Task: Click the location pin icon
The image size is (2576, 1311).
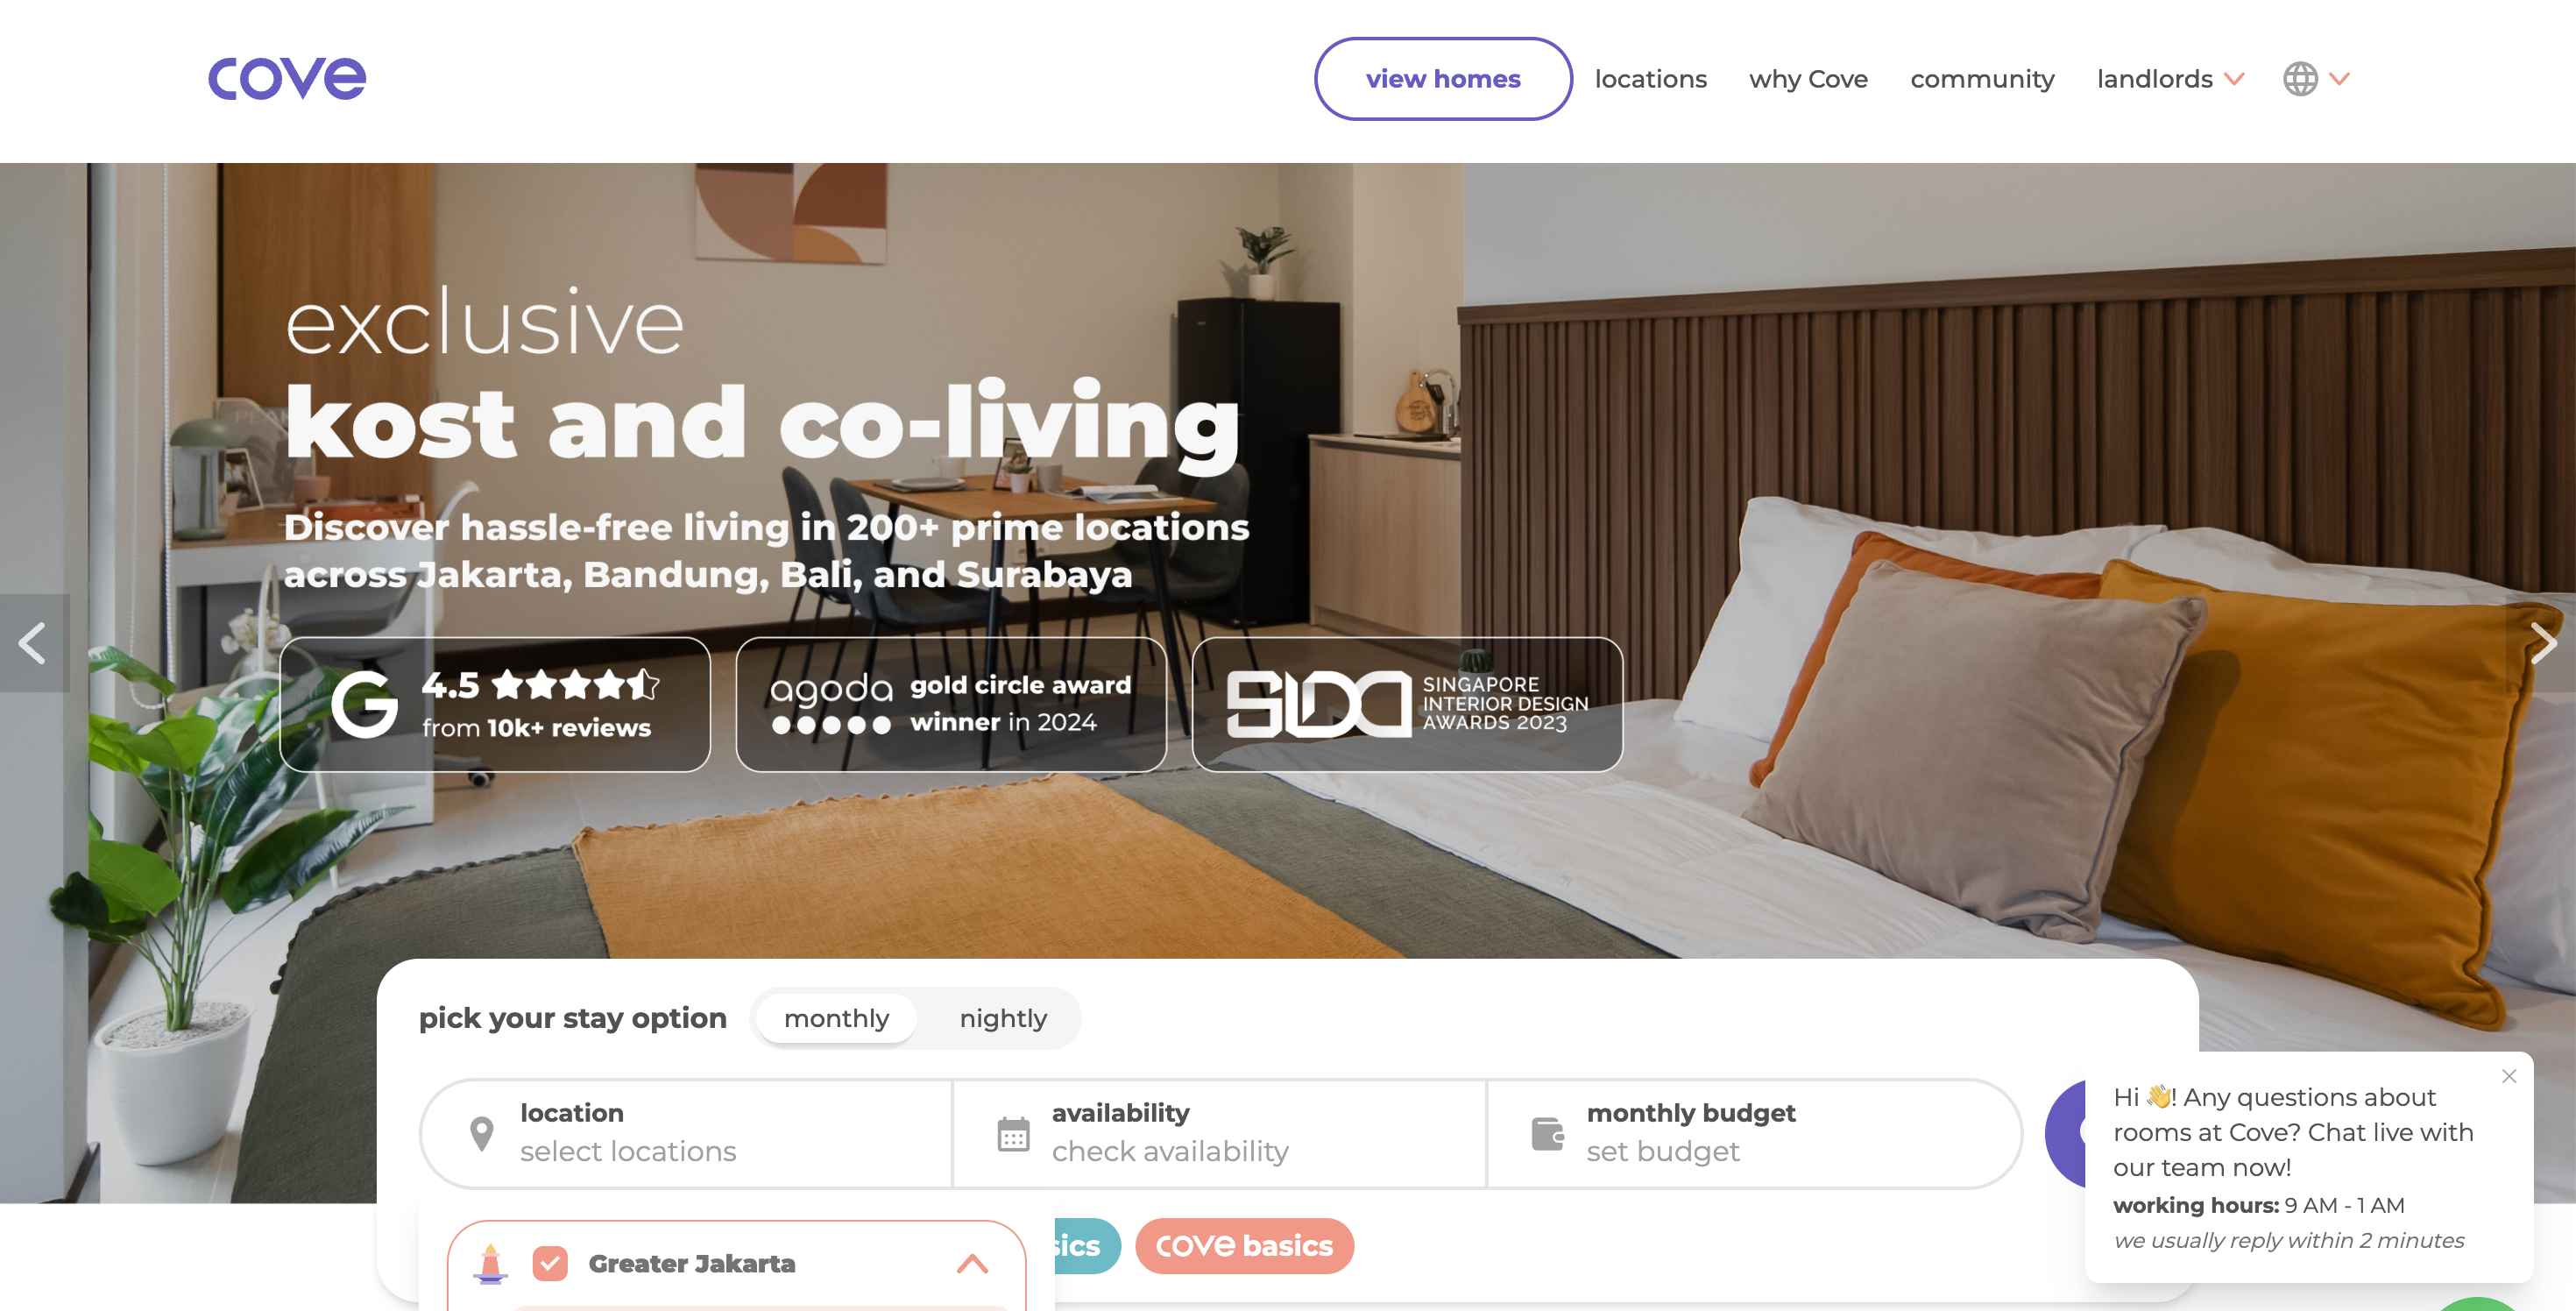Action: [x=481, y=1133]
